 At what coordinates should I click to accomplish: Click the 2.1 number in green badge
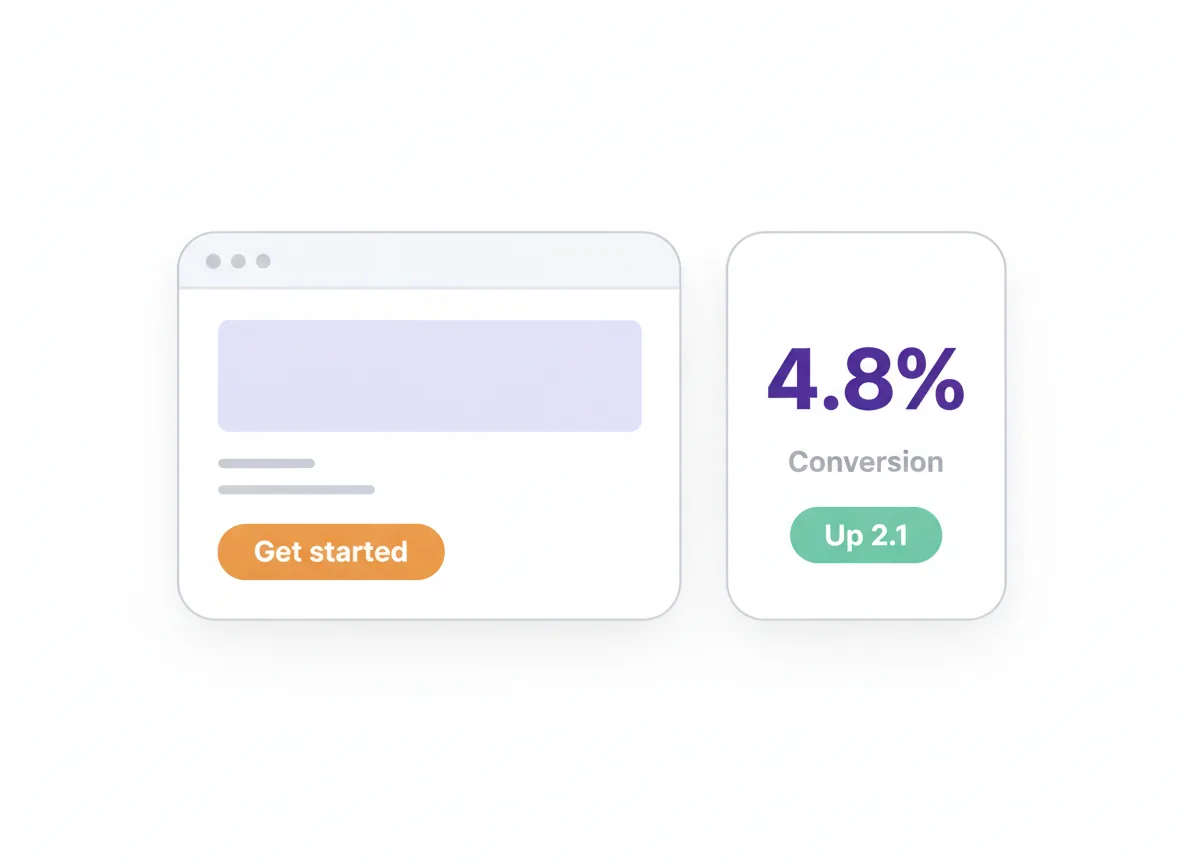click(890, 535)
